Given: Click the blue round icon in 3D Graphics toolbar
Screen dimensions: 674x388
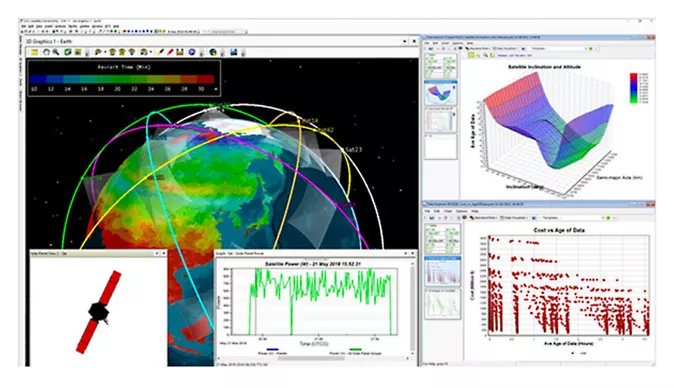Looking at the screenshot, I should 192,52.
